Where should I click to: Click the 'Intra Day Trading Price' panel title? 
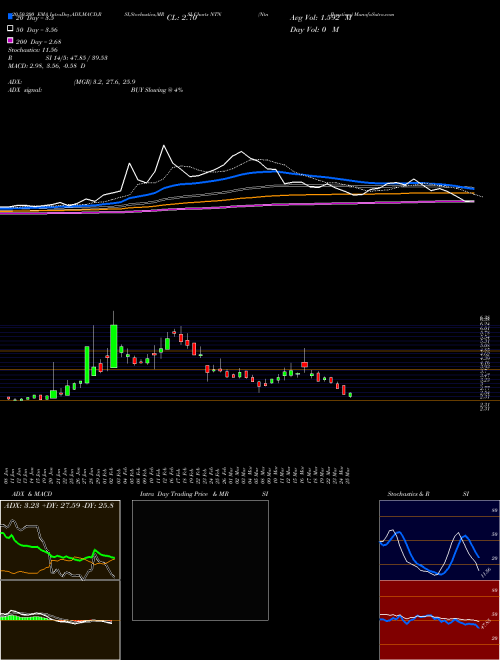pos(174,494)
